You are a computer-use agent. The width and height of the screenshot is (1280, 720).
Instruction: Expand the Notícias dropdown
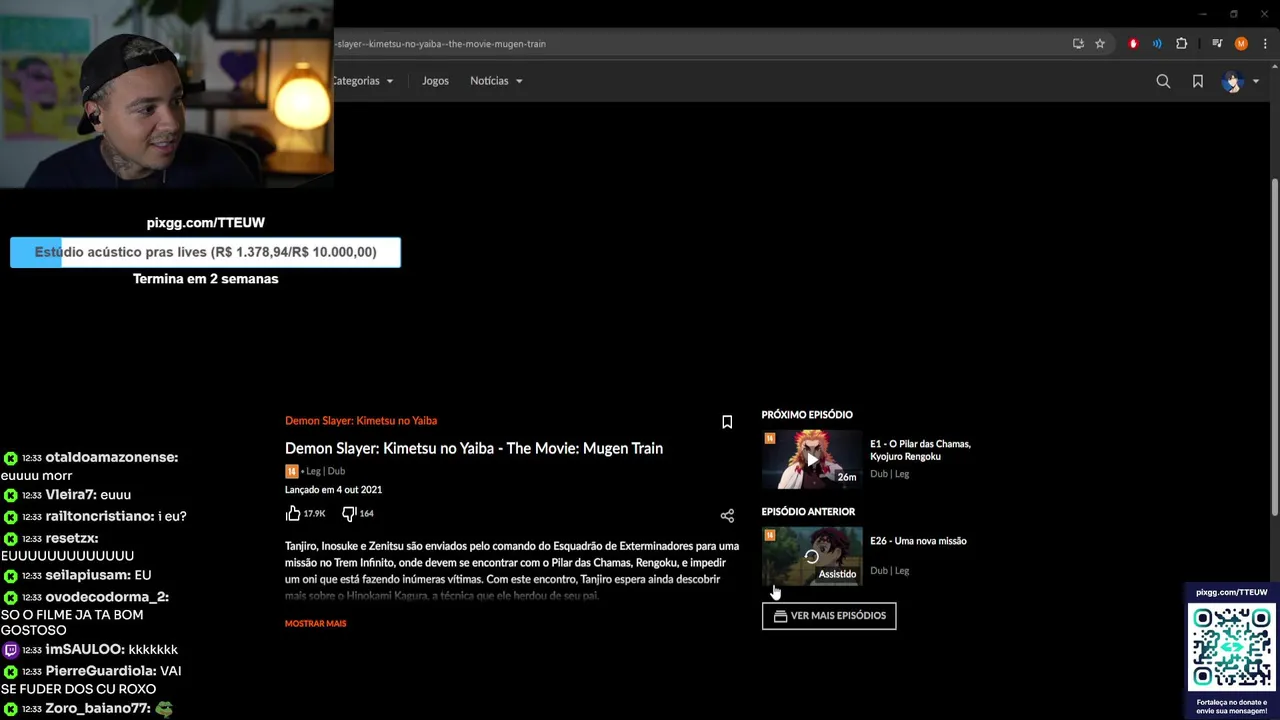pos(496,81)
